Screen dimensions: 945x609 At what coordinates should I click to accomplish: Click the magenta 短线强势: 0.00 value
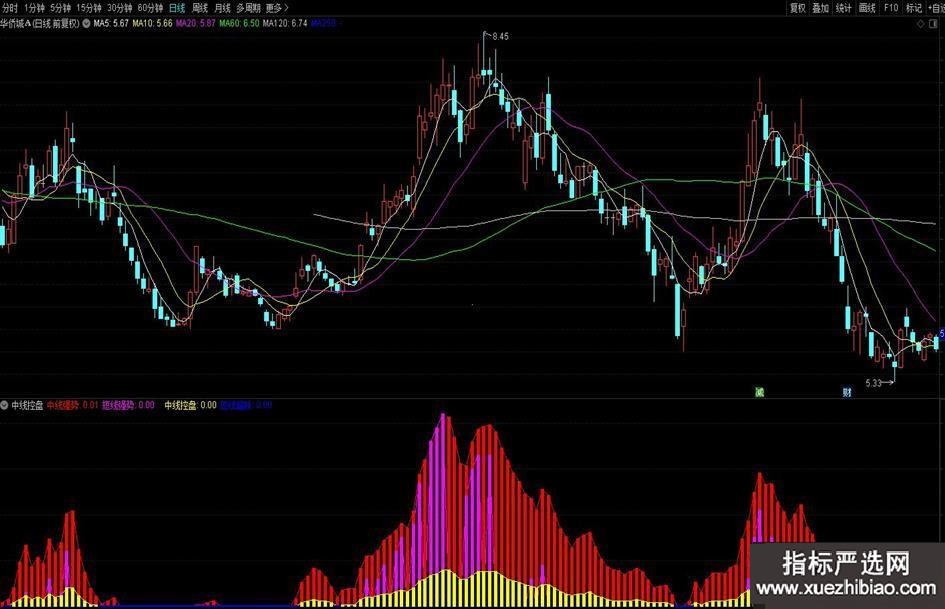[x=128, y=405]
